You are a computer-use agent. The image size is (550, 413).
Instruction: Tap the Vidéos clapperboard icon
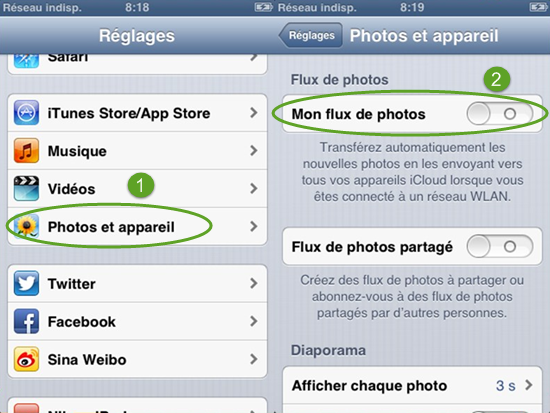tap(26, 189)
